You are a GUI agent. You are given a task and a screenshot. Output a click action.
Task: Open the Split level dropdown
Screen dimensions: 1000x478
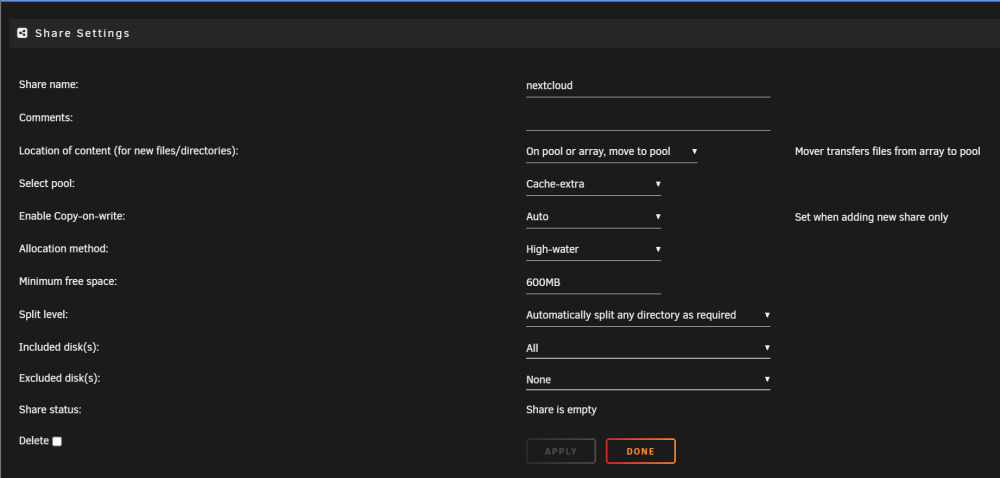pyautogui.click(x=648, y=315)
